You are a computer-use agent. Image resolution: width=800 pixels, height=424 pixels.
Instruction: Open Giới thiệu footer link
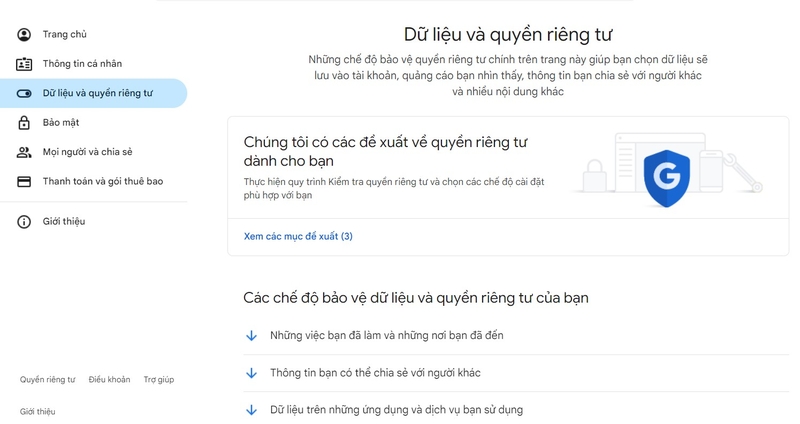click(x=38, y=411)
